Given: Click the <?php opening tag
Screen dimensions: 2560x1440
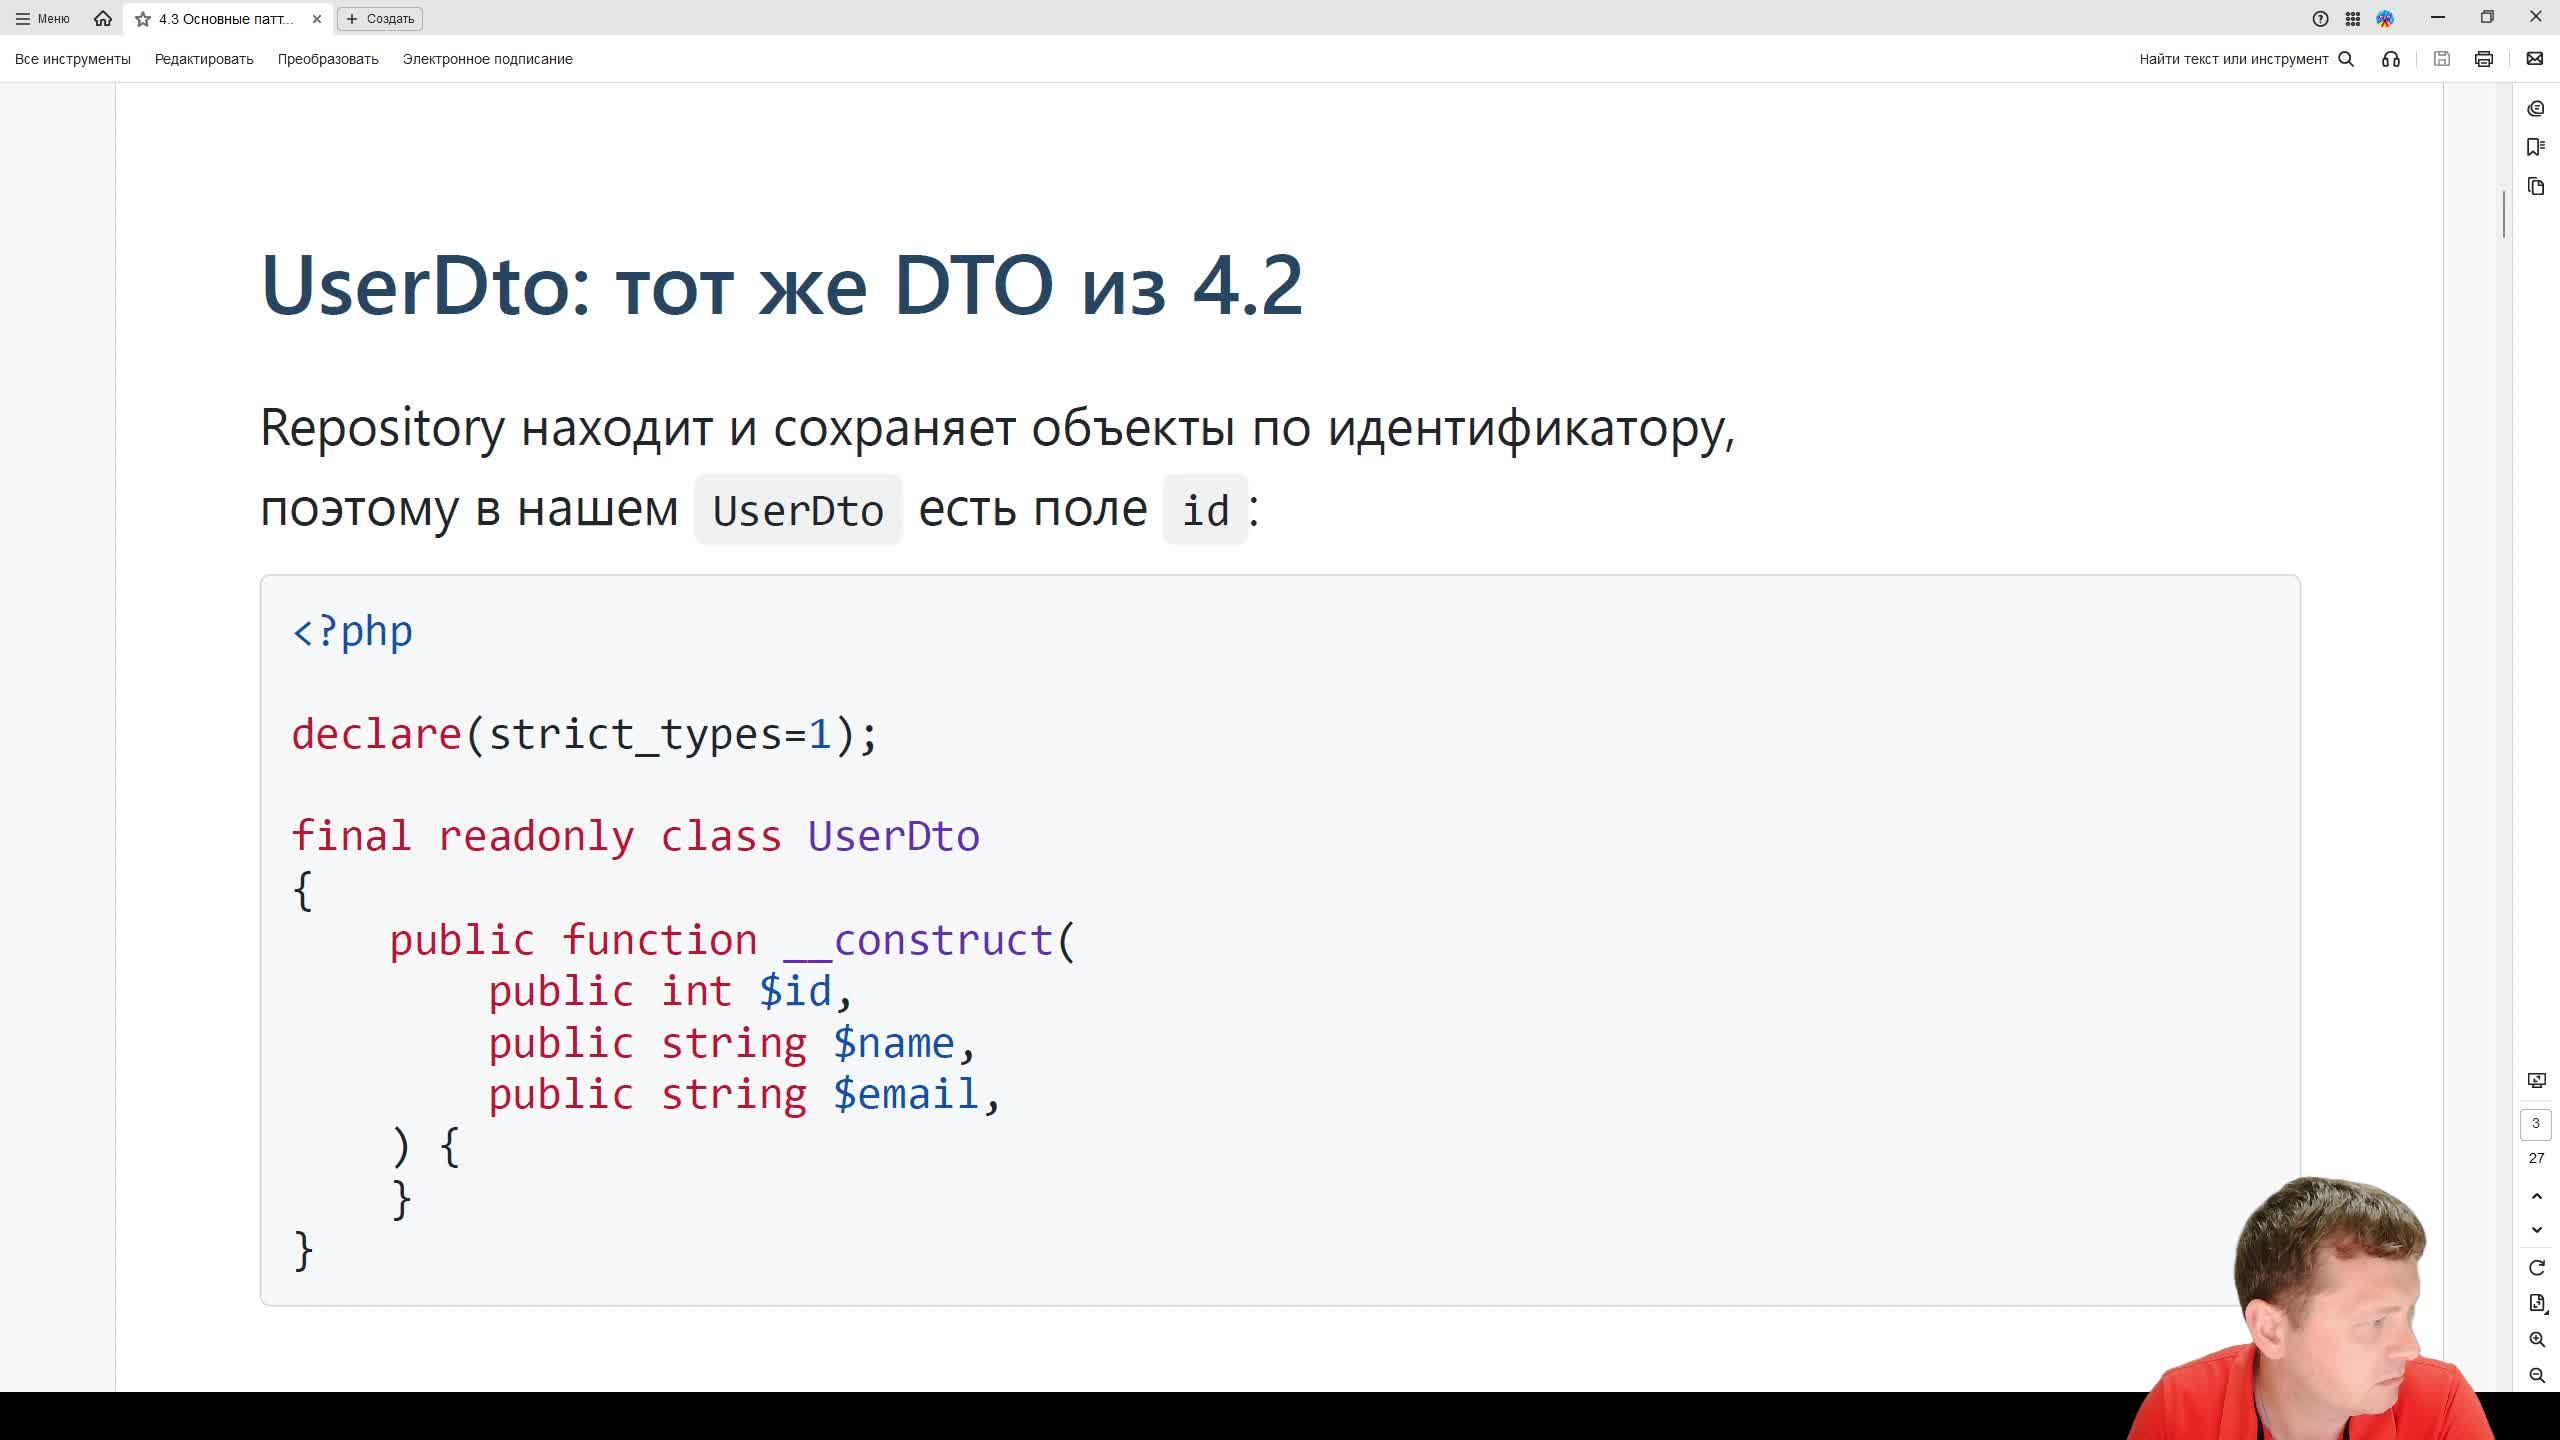Looking at the screenshot, I should click(352, 632).
